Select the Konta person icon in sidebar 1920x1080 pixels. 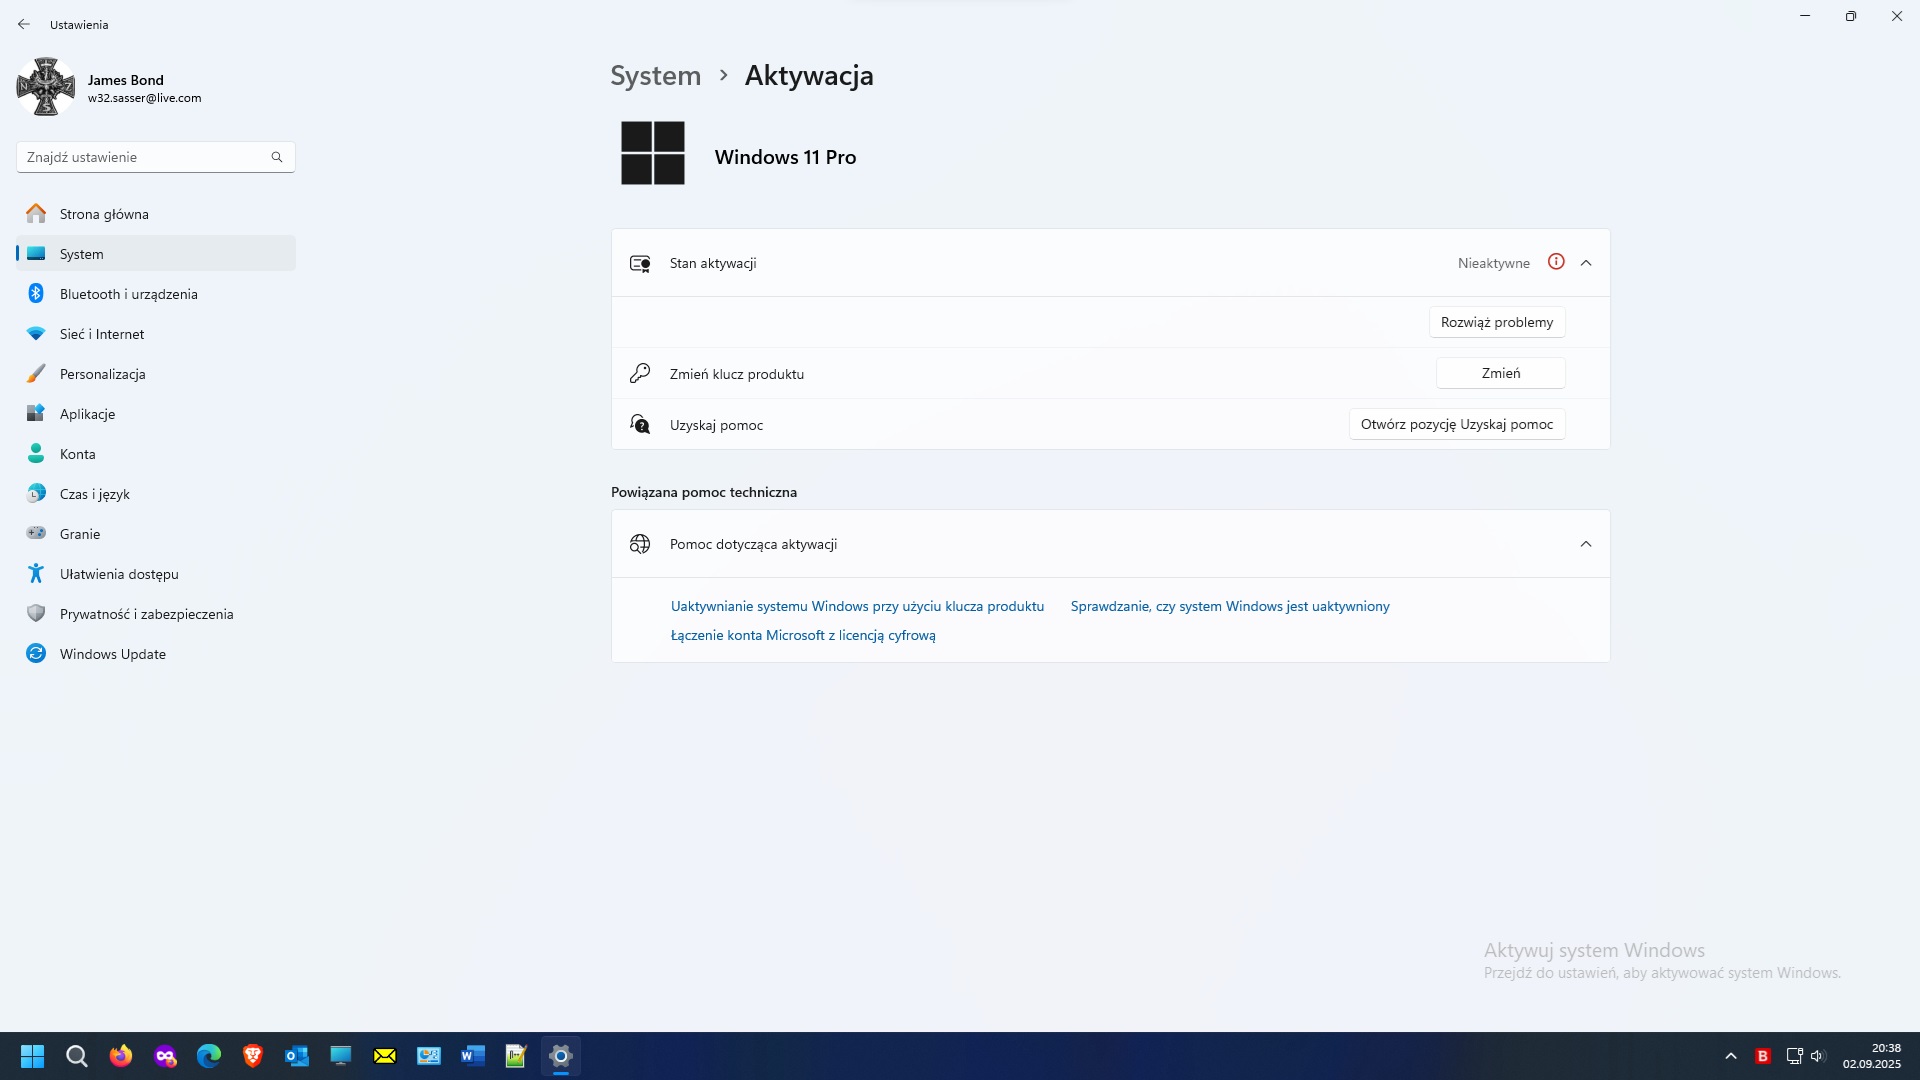click(36, 454)
